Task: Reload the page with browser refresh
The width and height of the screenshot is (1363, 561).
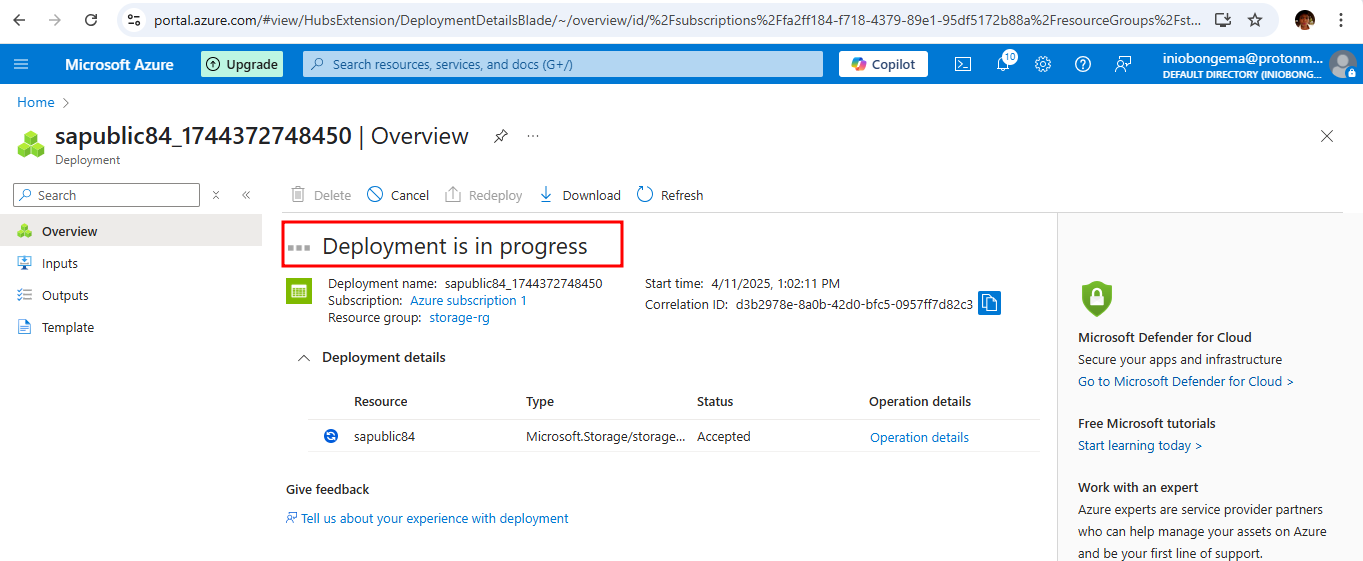Action: (x=91, y=20)
